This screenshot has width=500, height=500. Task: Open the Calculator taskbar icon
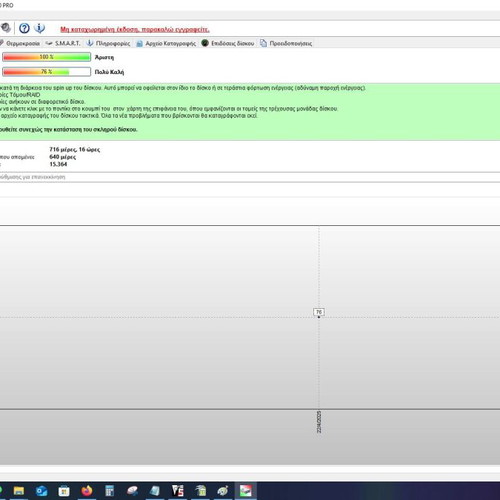point(109,491)
